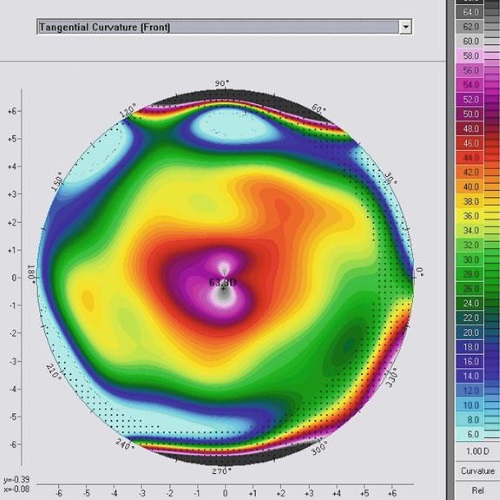Image resolution: width=500 pixels, height=500 pixels.
Task: Select the 6.0 light cyan scale swatch
Action: pos(470,434)
